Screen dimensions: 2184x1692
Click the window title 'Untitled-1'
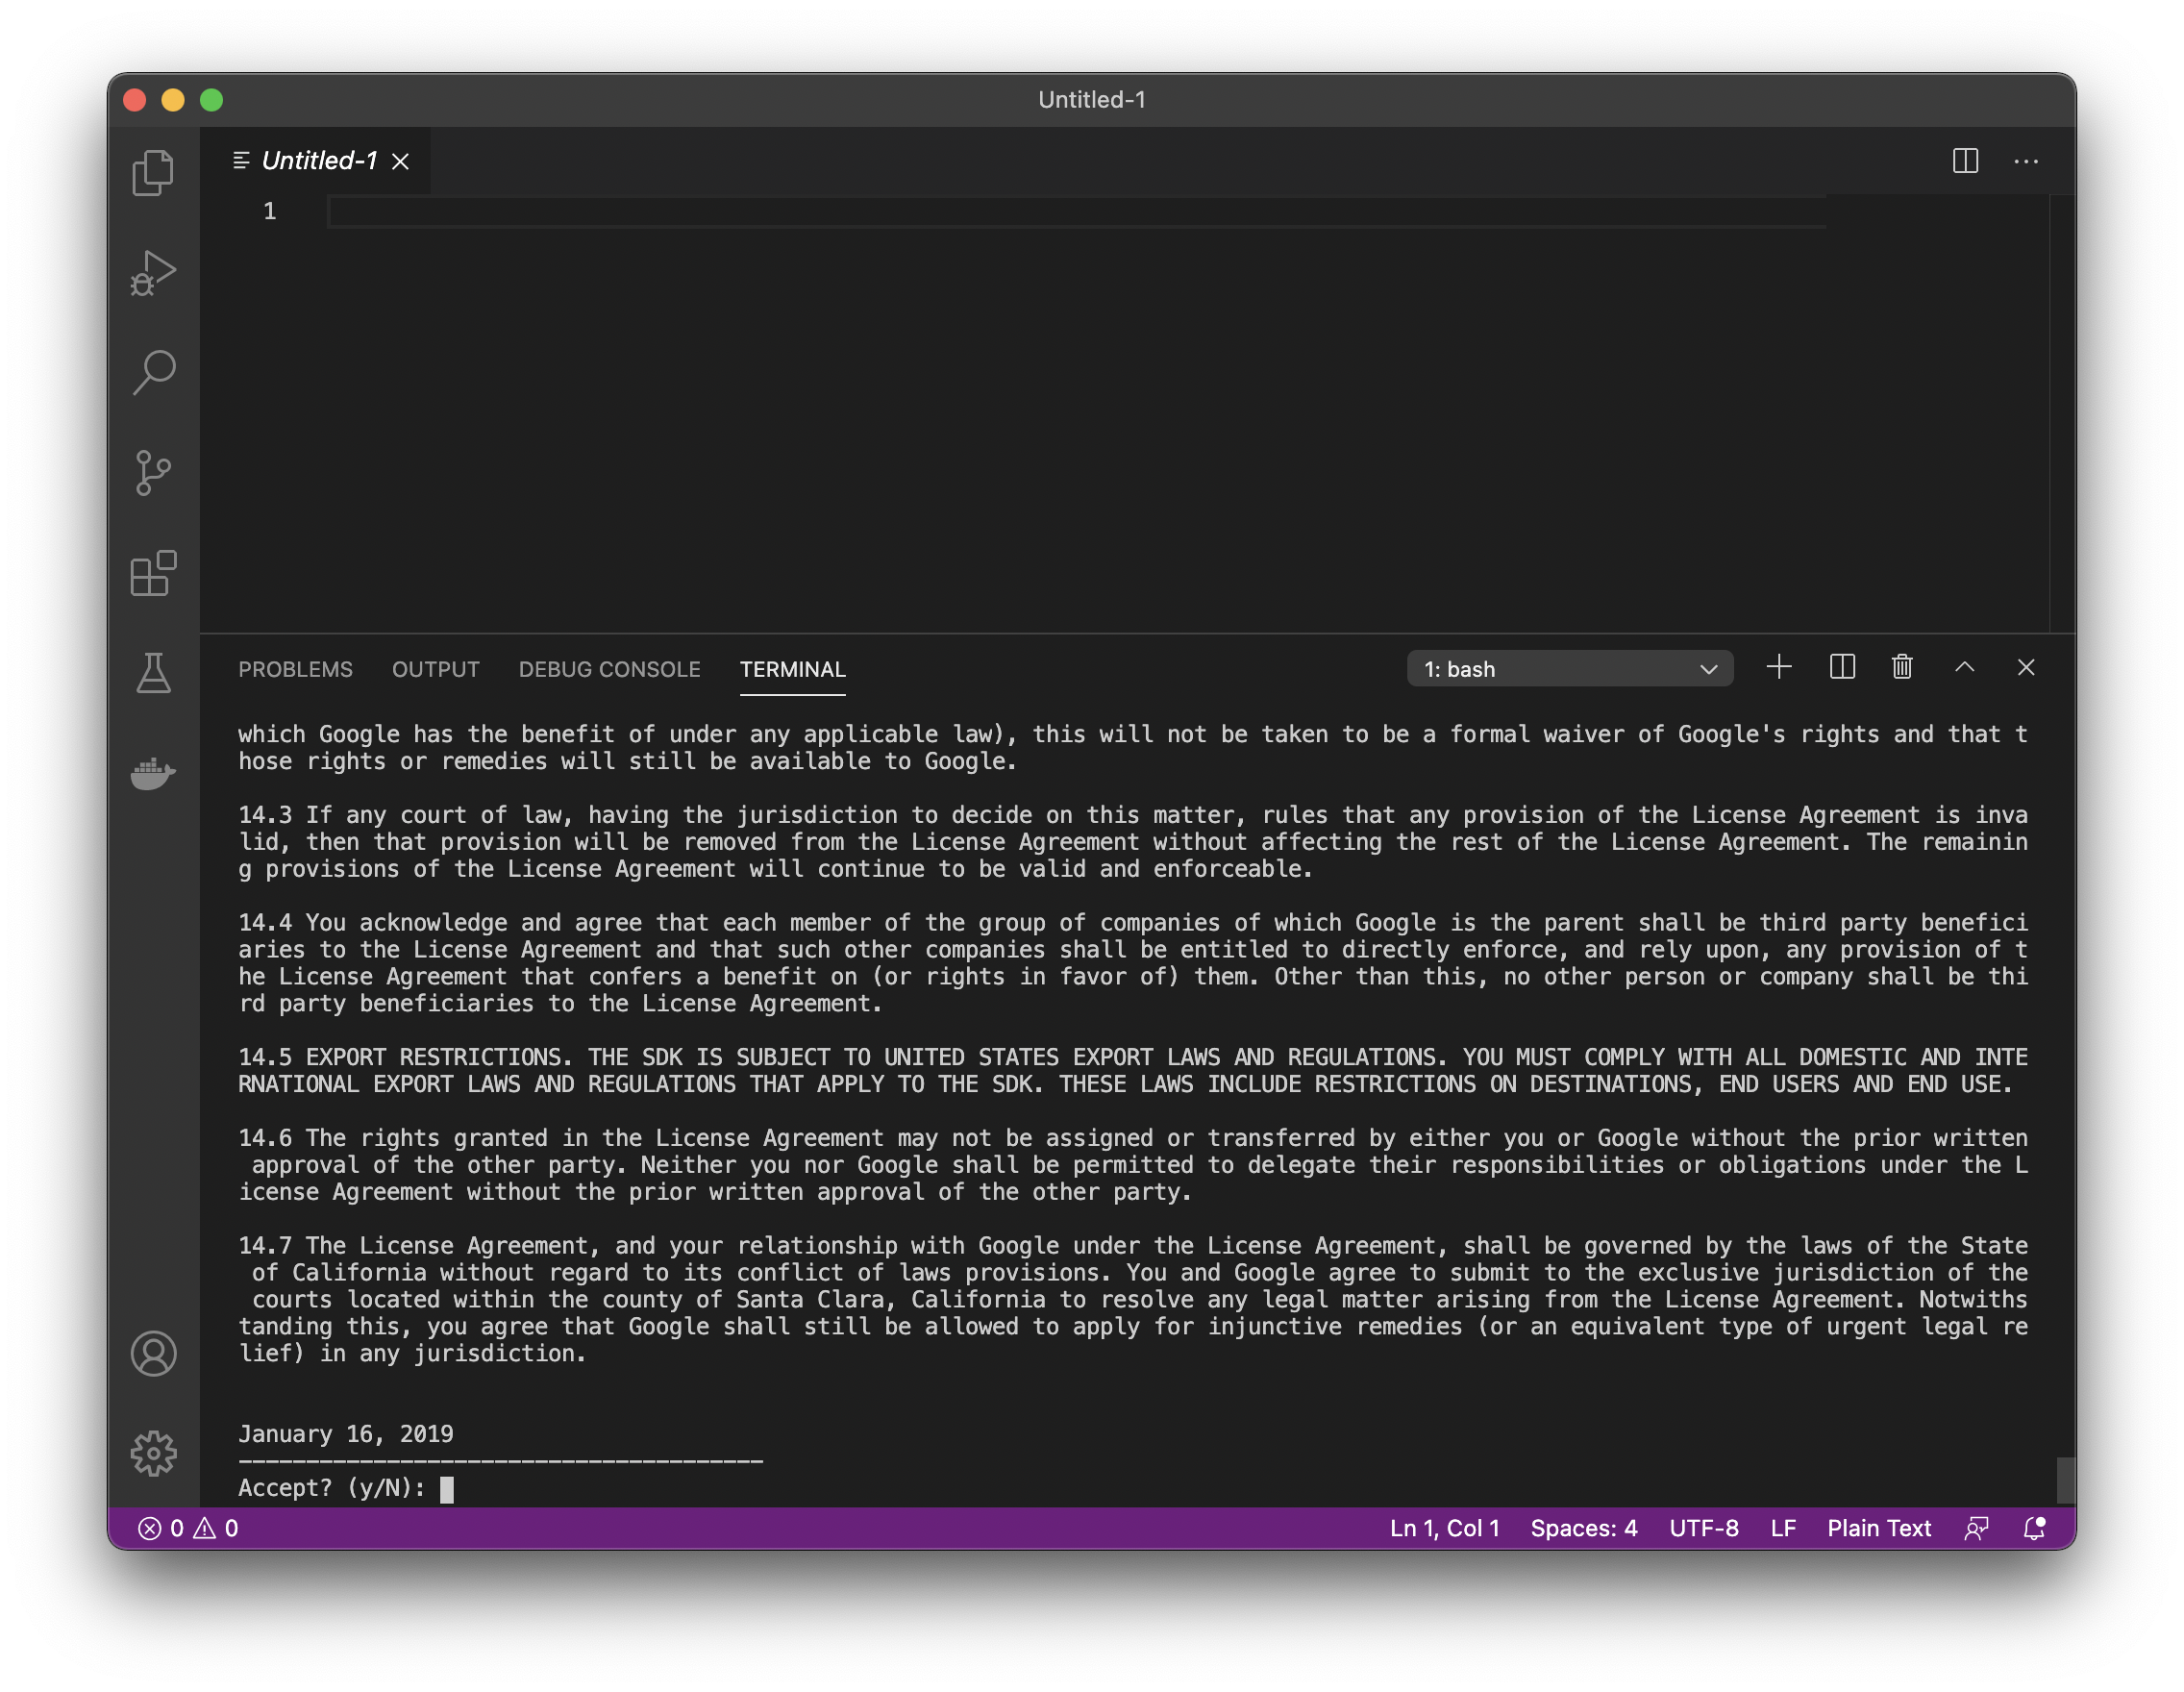pos(1091,99)
